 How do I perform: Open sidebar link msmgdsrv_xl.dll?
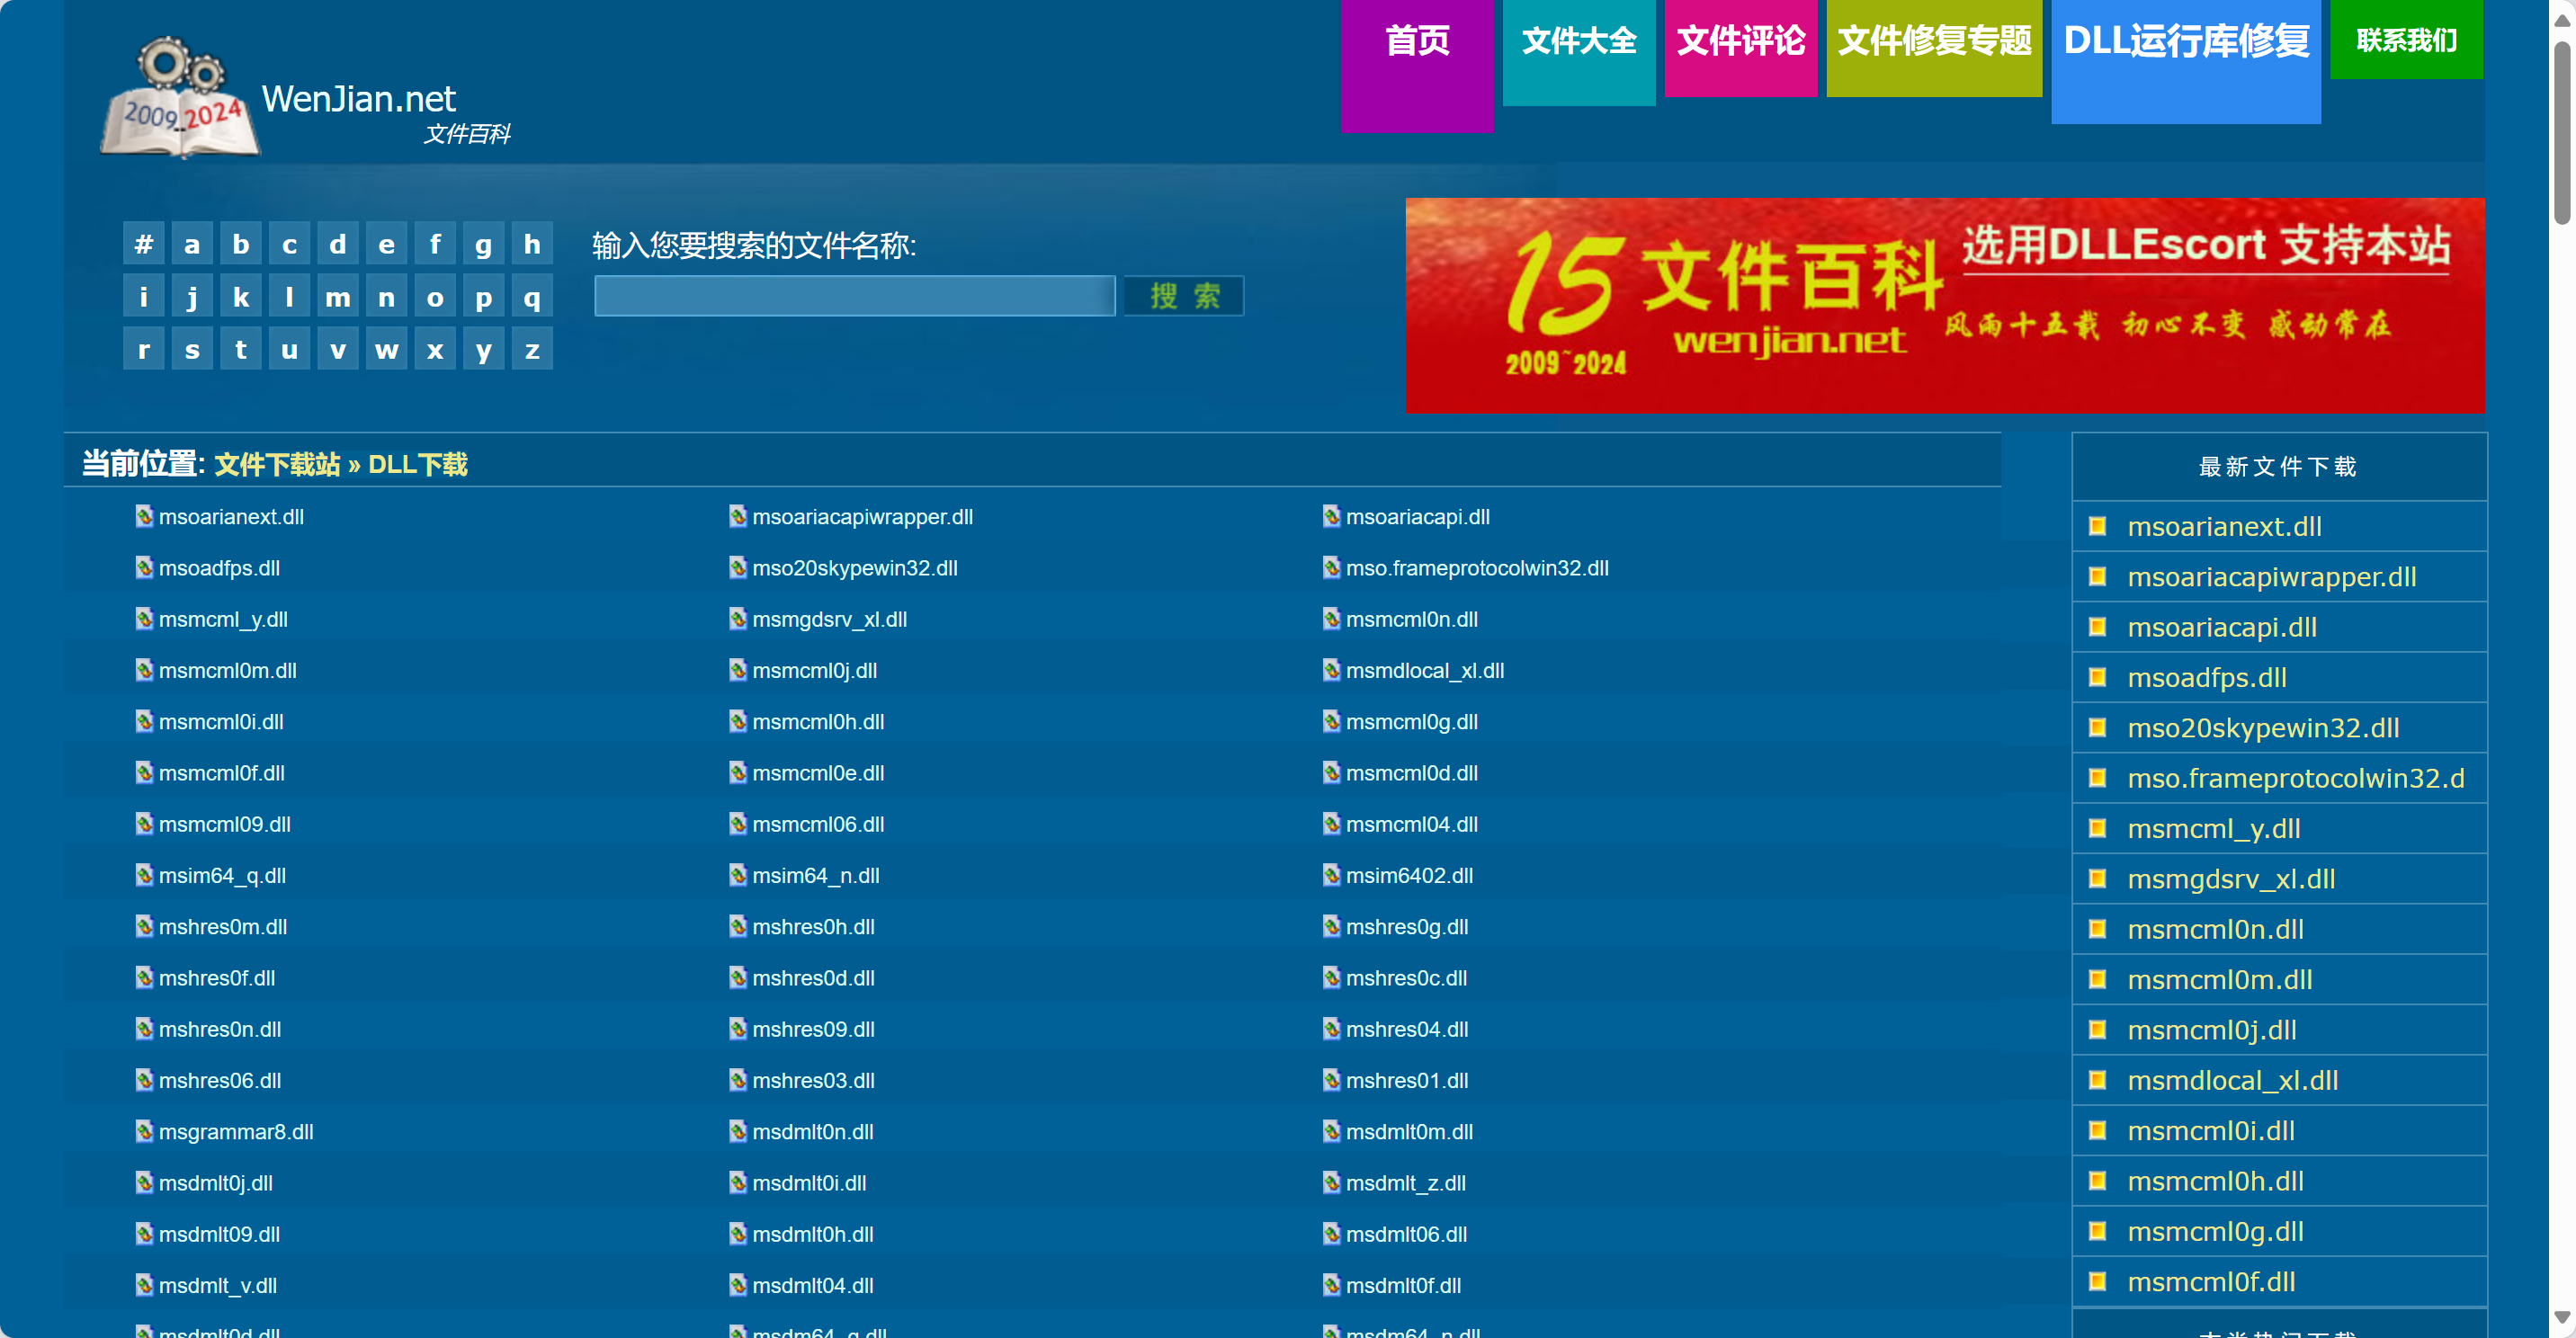coord(2231,879)
